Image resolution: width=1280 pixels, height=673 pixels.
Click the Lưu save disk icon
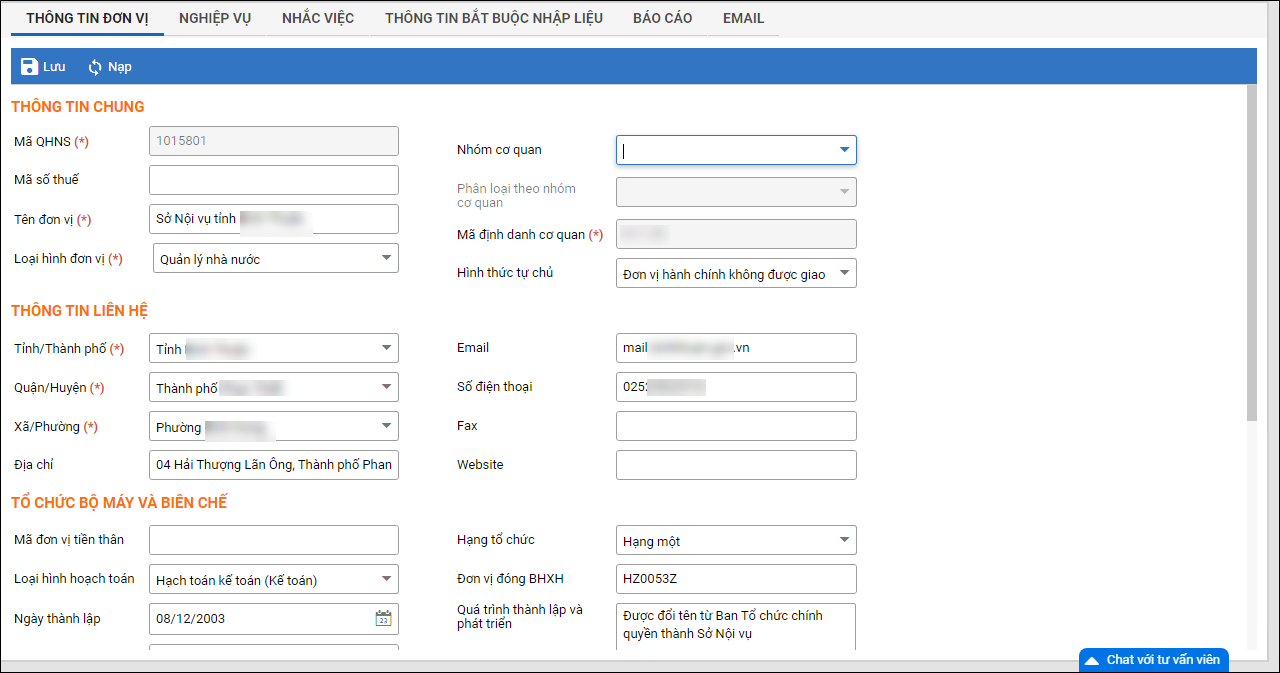[29, 67]
